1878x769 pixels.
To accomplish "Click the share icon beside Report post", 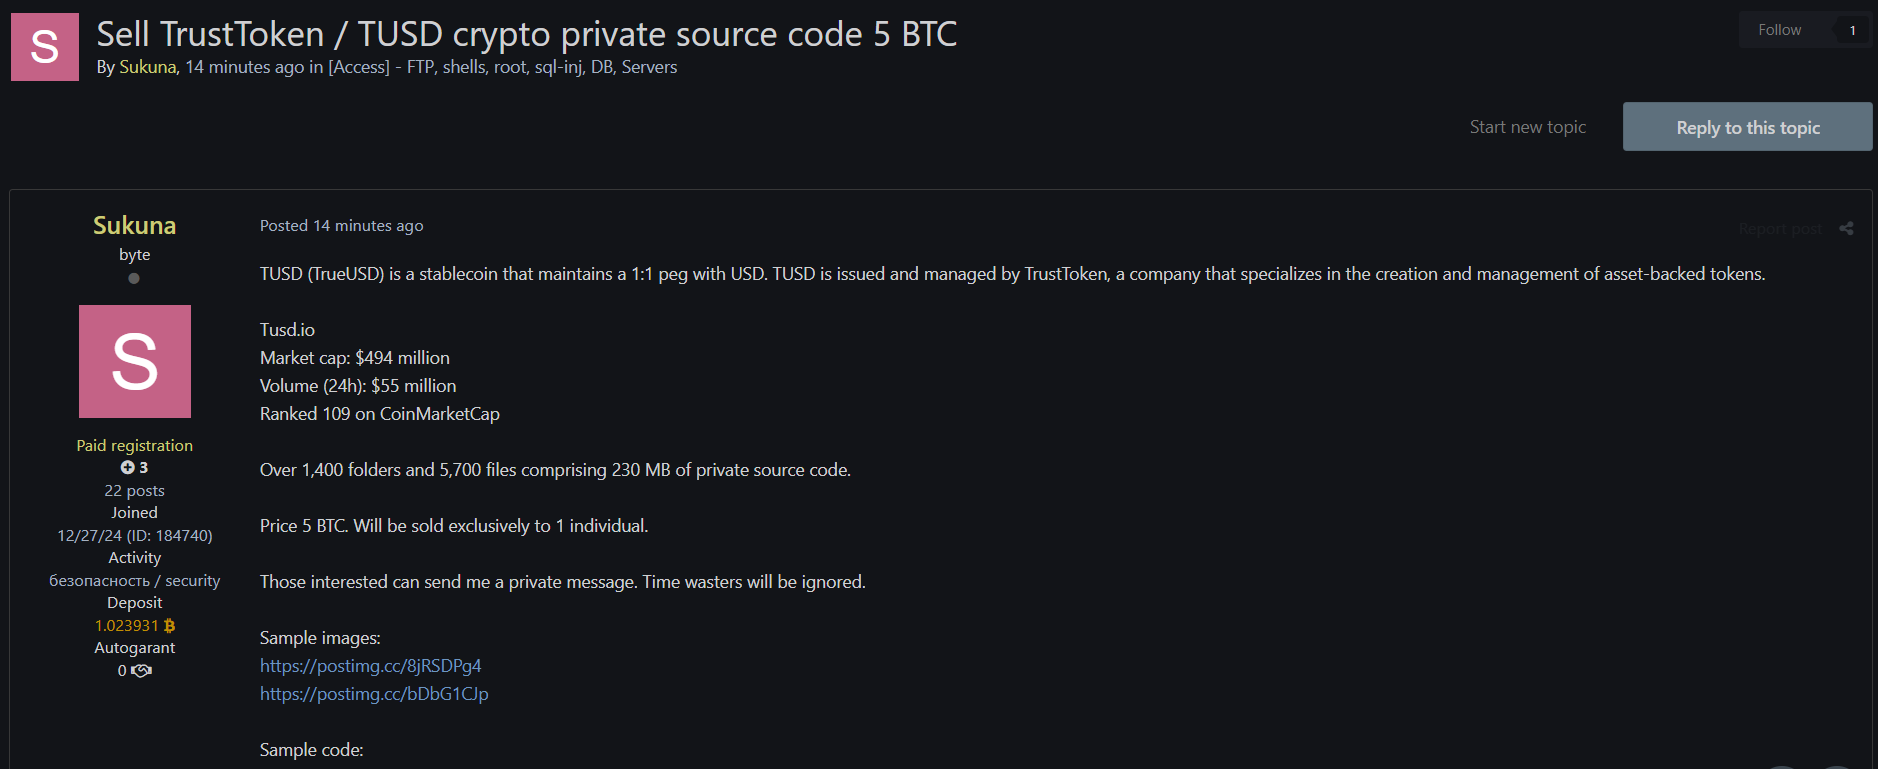I will coord(1846,229).
